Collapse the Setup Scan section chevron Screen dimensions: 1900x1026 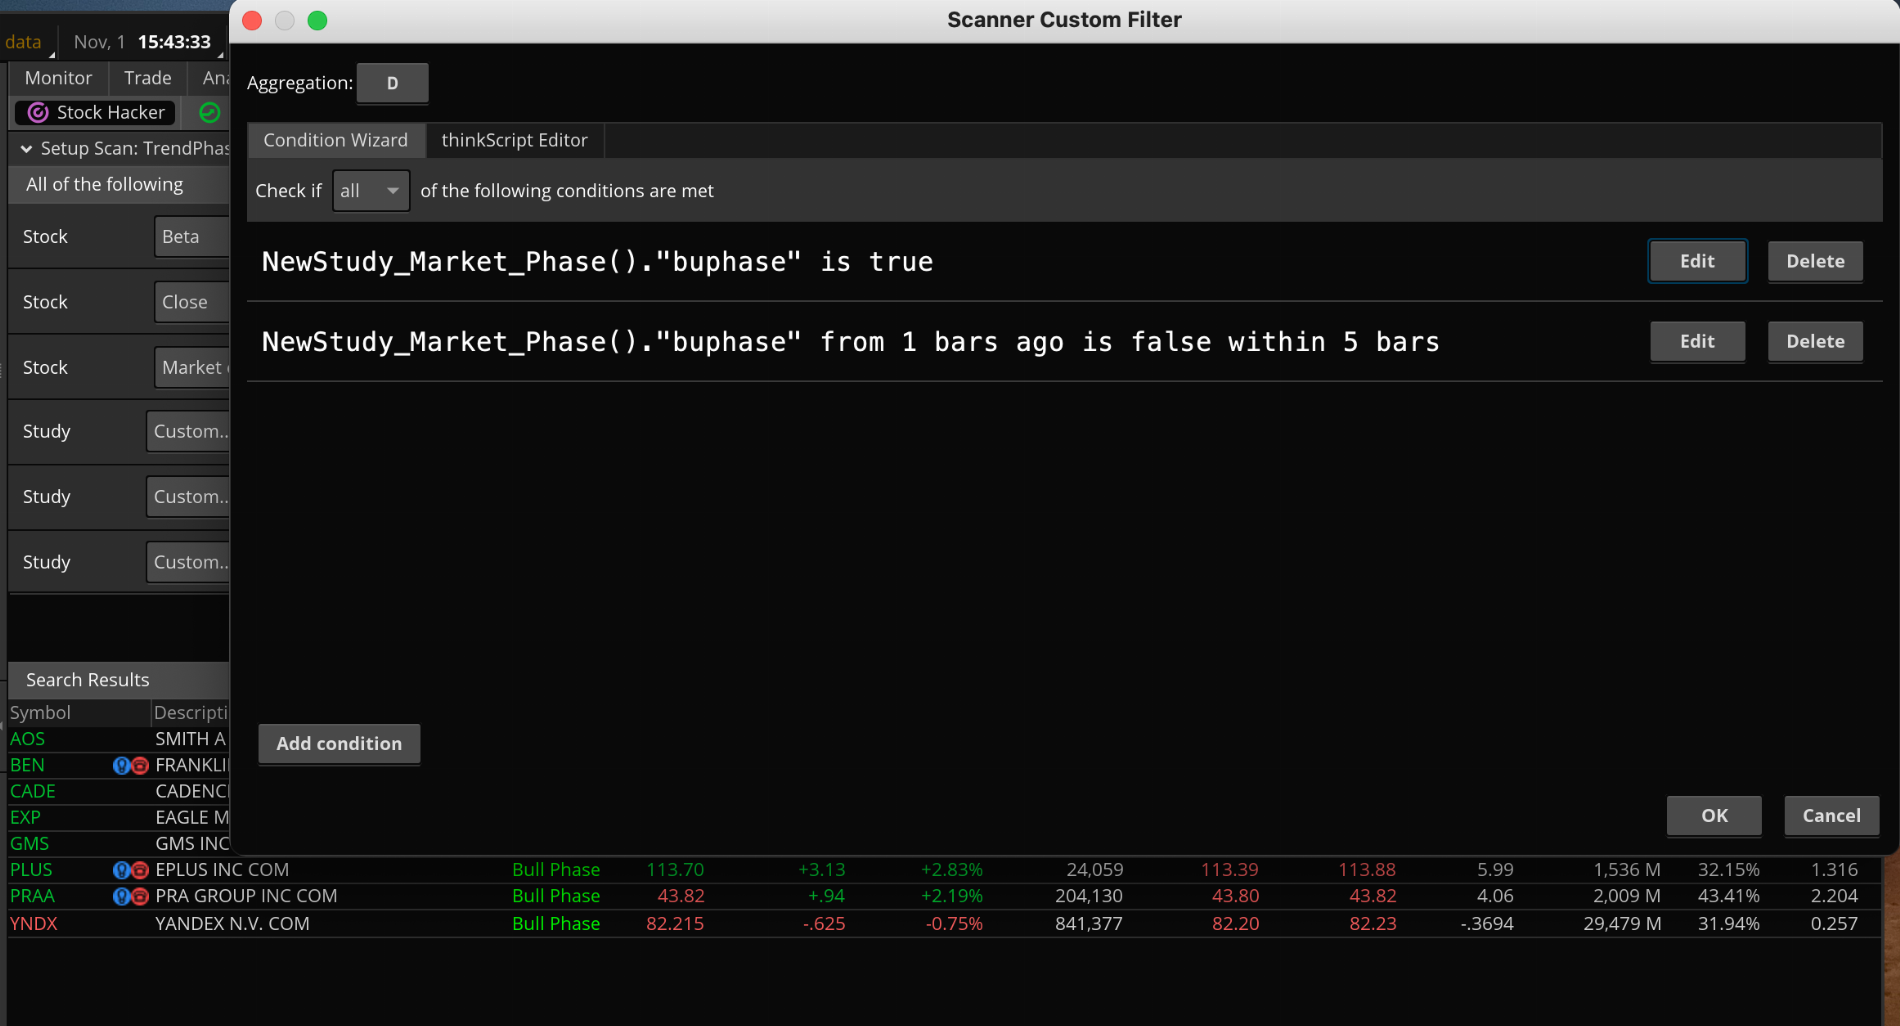[x=26, y=149]
